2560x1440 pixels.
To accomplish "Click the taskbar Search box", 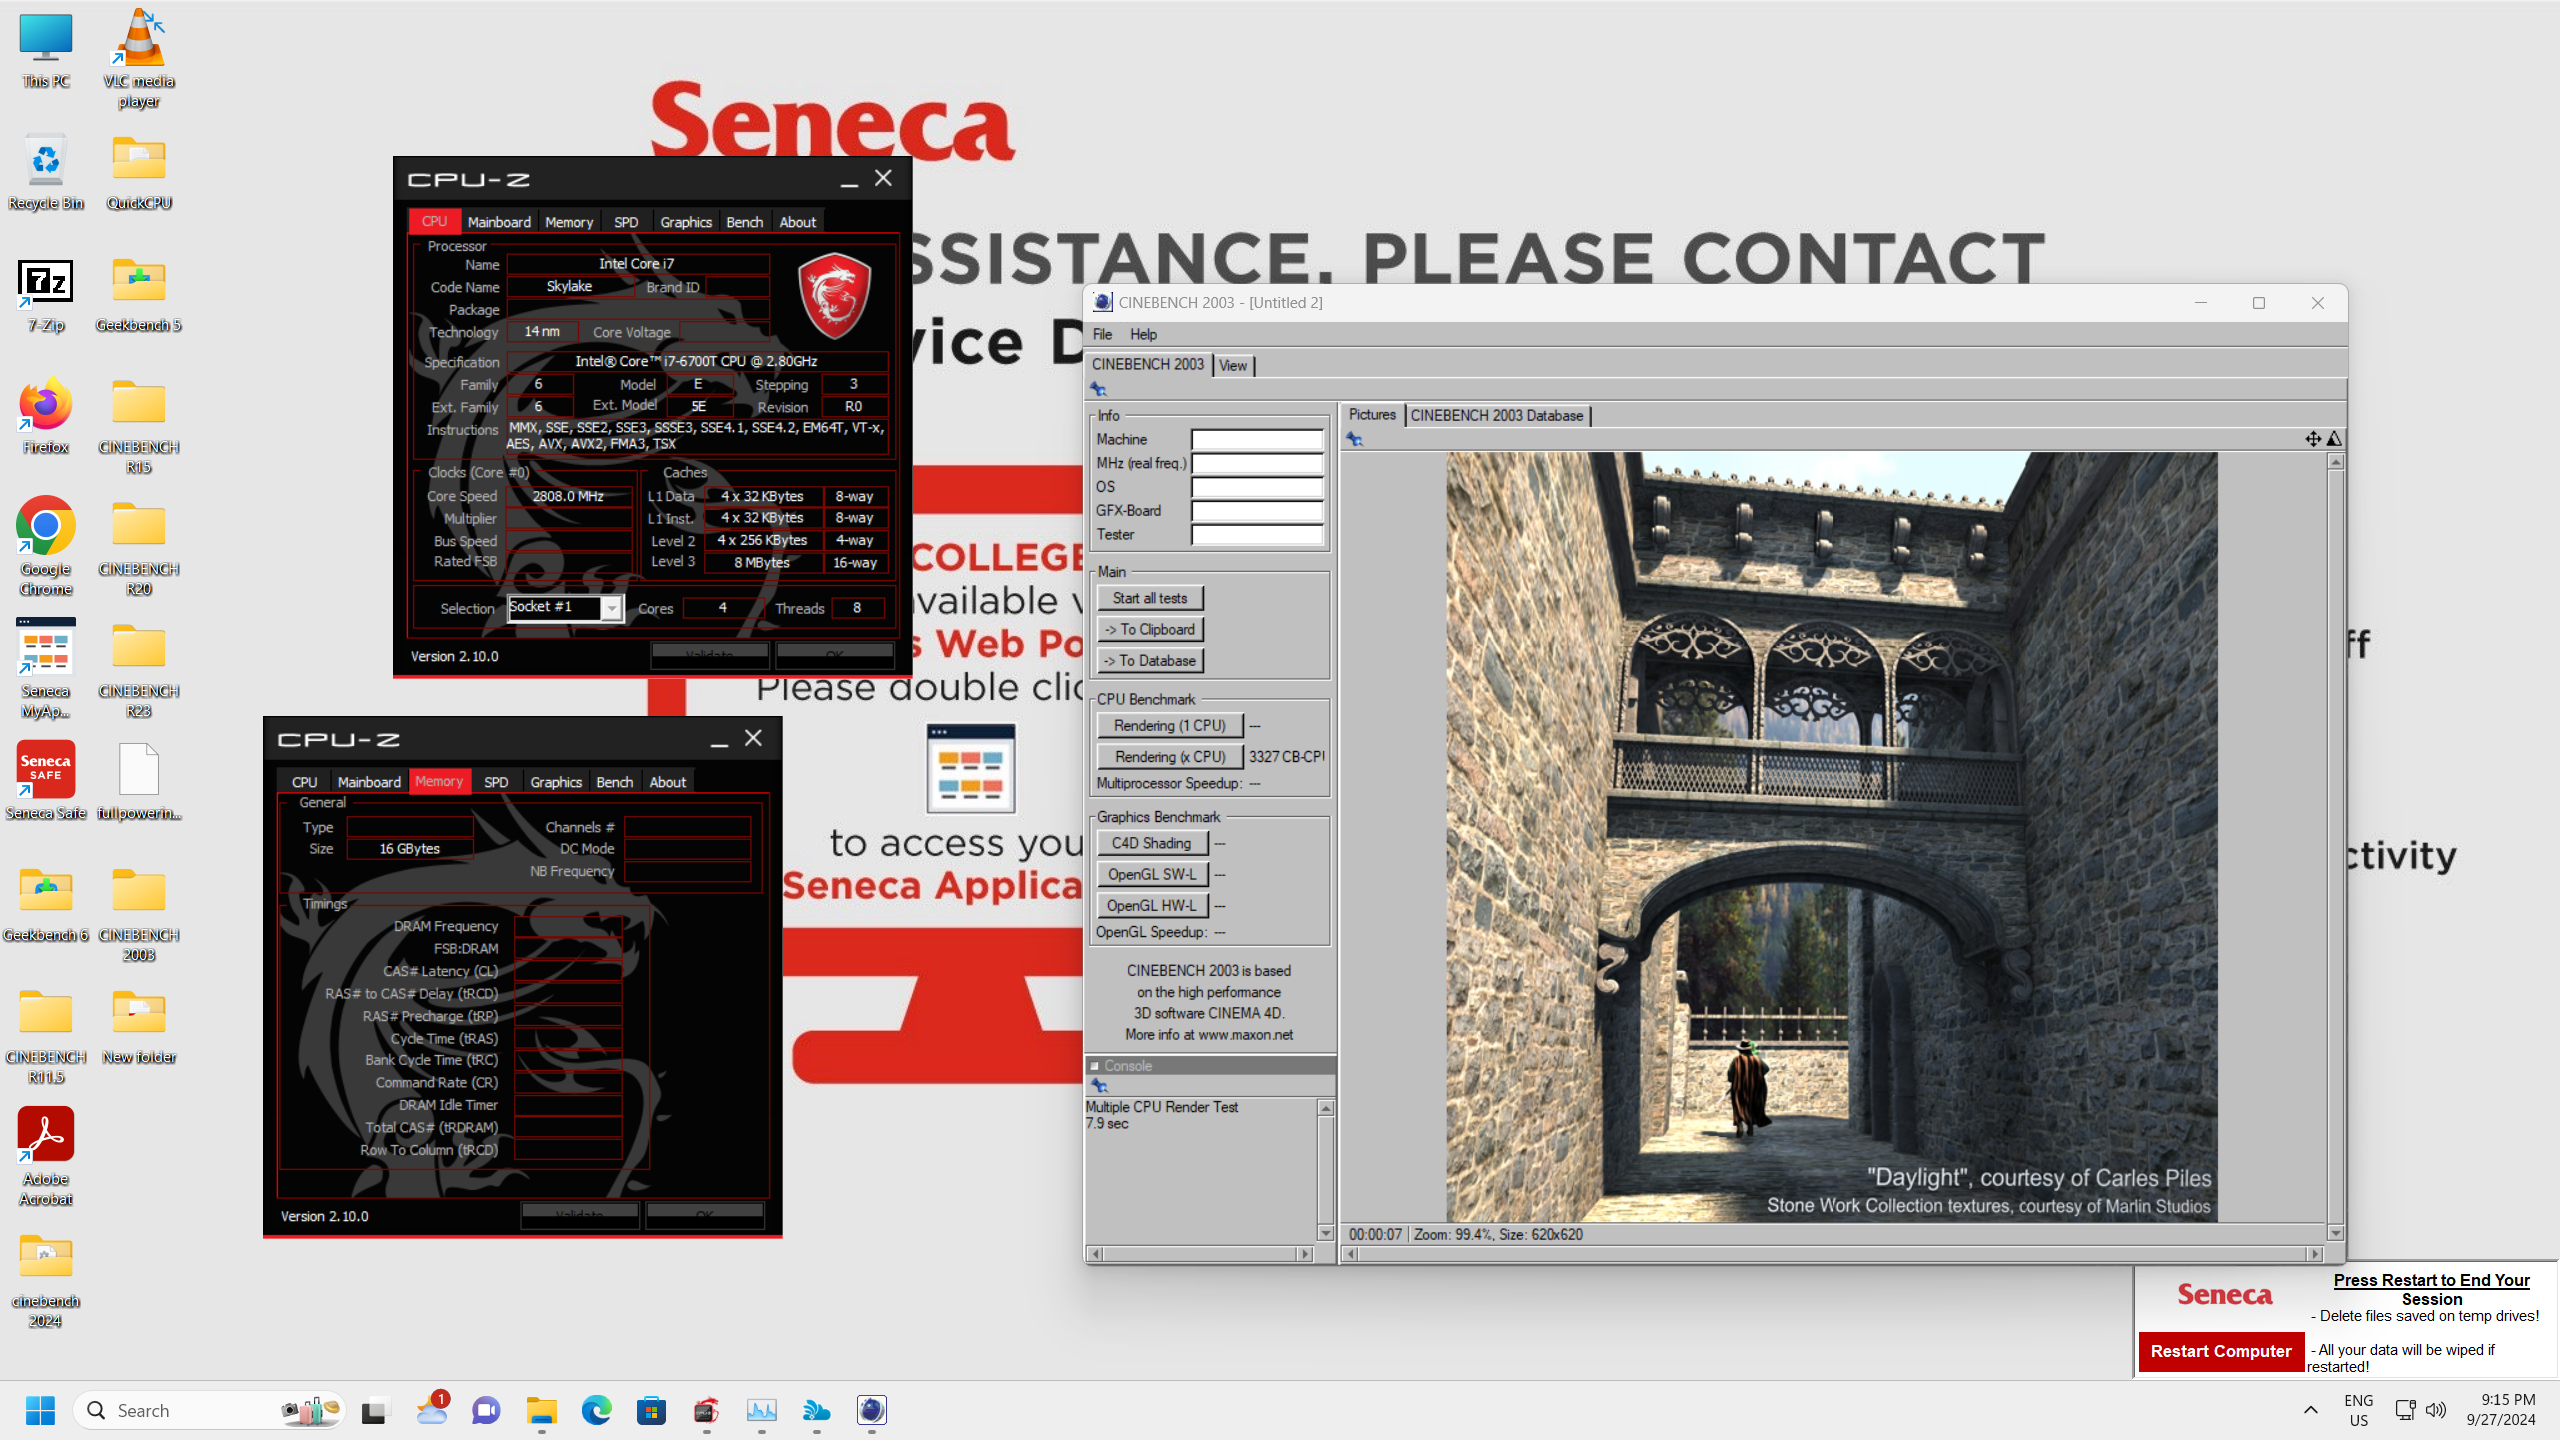I will tap(210, 1410).
